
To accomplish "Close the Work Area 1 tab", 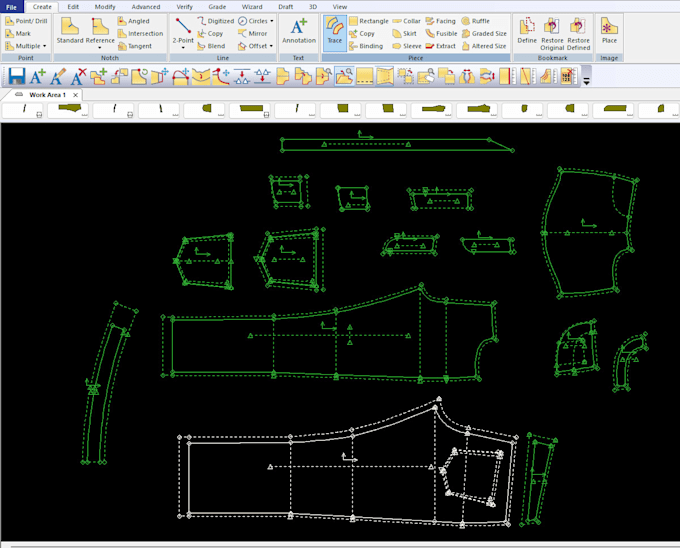I will [x=75, y=95].
